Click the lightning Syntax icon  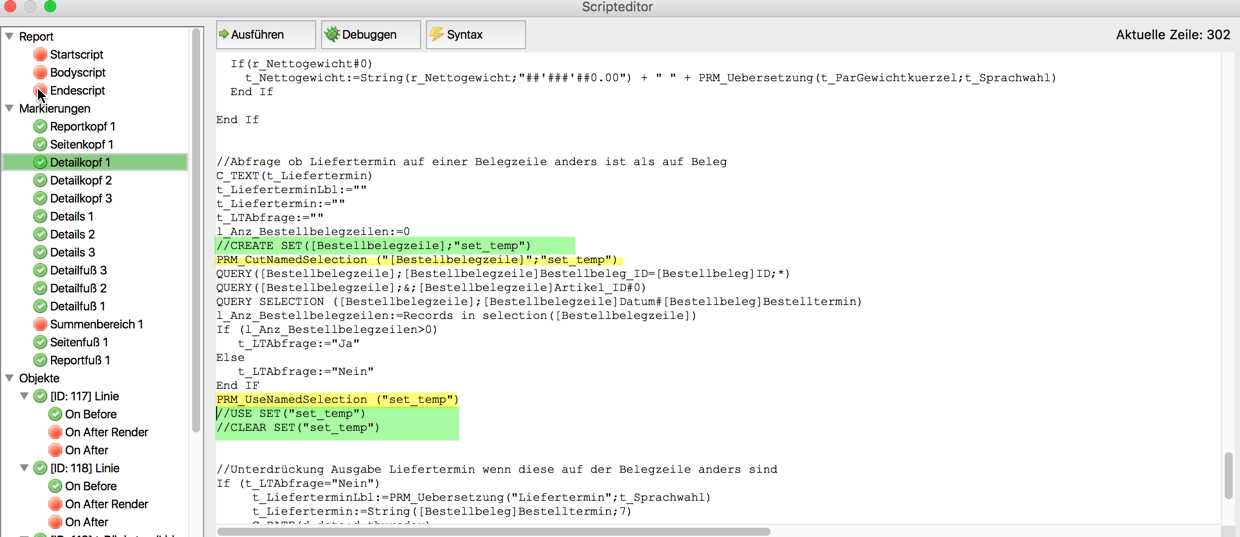(437, 35)
